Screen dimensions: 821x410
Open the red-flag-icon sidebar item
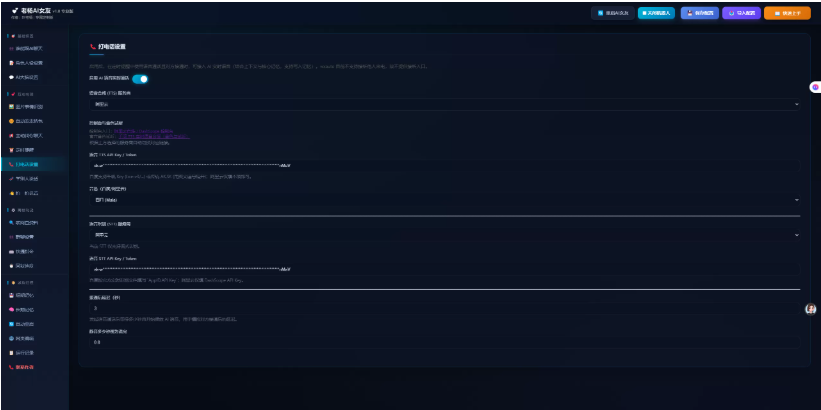click(x=26, y=136)
